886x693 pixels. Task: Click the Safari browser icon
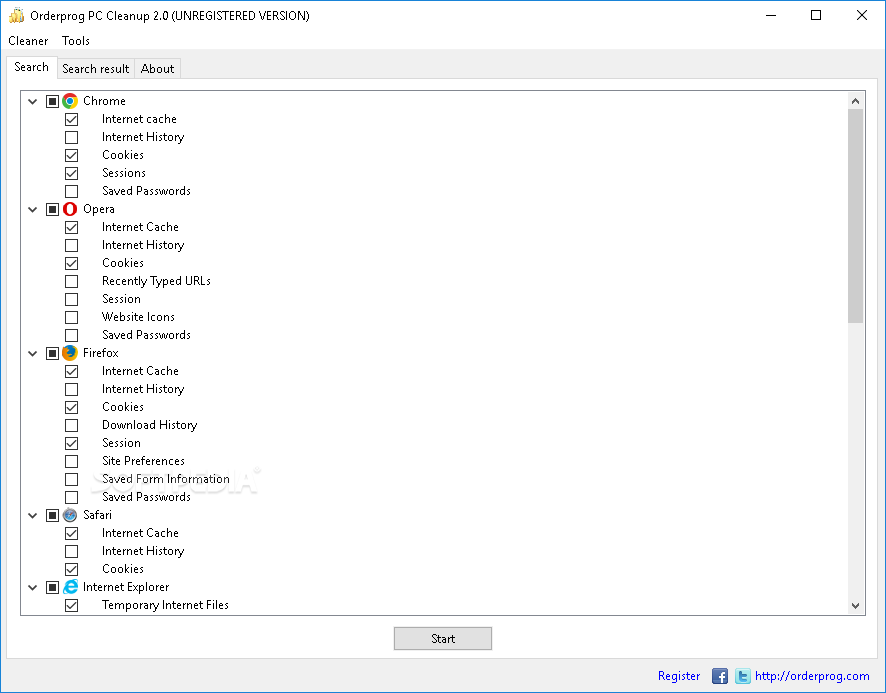(70, 515)
